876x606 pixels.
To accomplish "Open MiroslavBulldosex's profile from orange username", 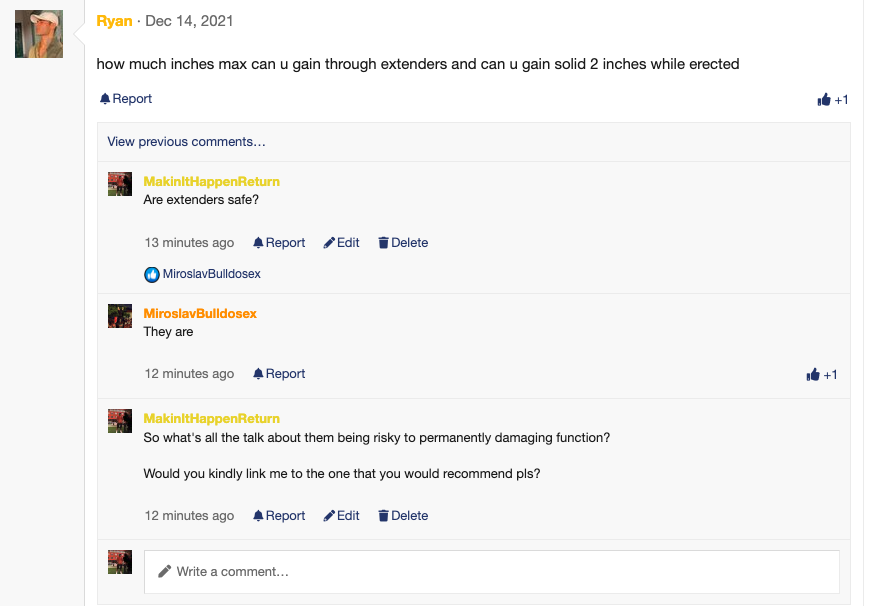I will click(200, 313).
